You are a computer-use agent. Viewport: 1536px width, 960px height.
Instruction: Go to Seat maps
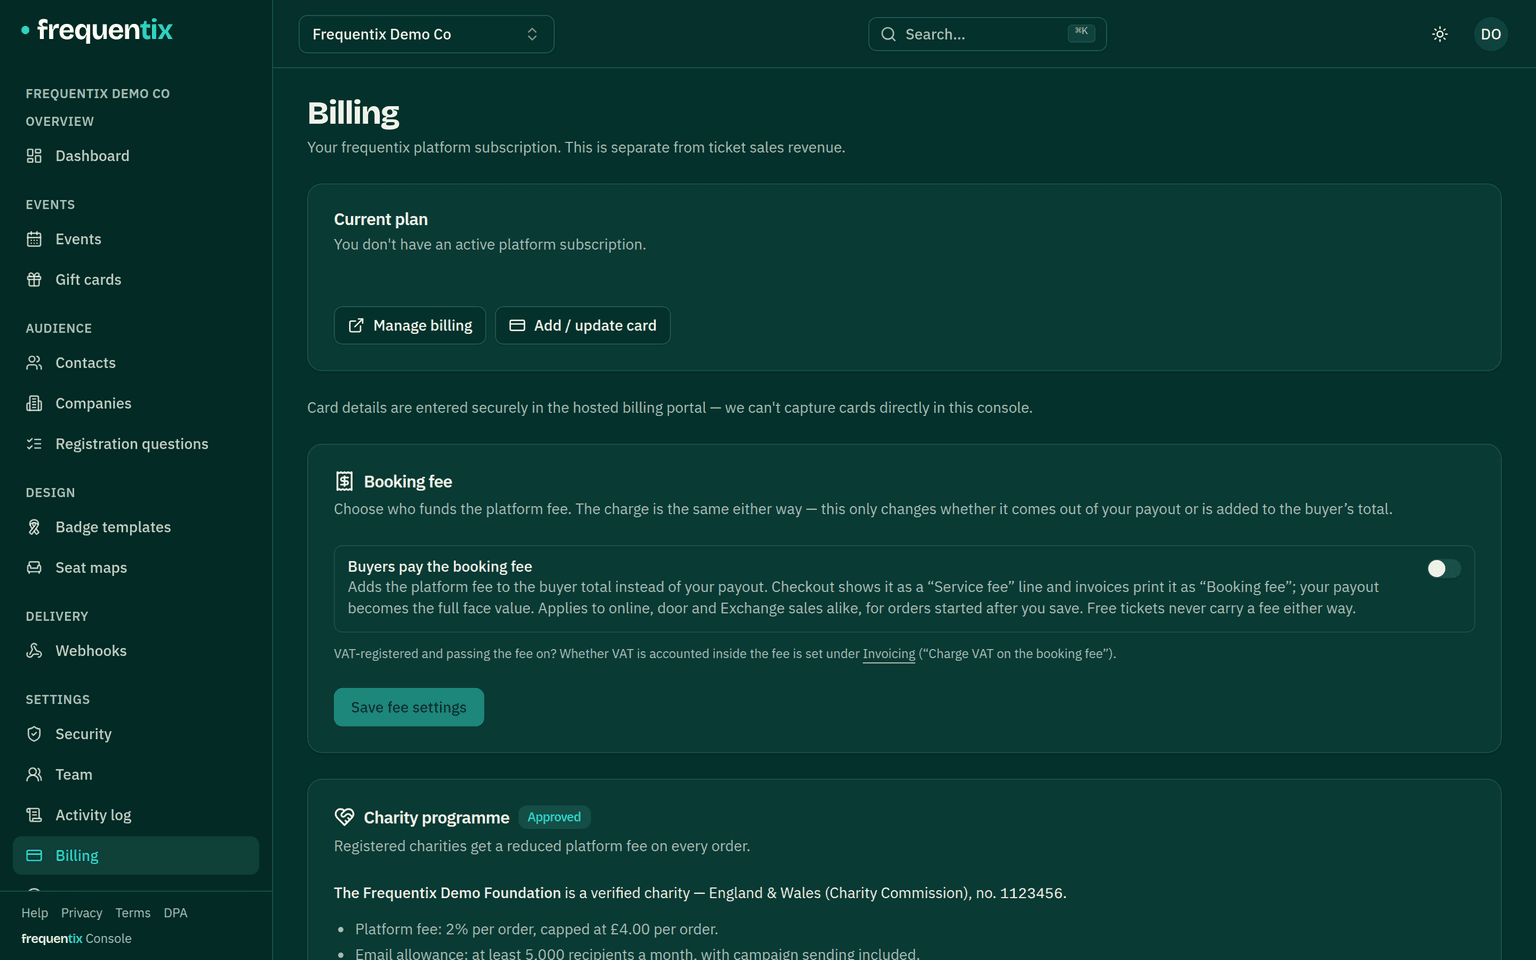click(136, 568)
